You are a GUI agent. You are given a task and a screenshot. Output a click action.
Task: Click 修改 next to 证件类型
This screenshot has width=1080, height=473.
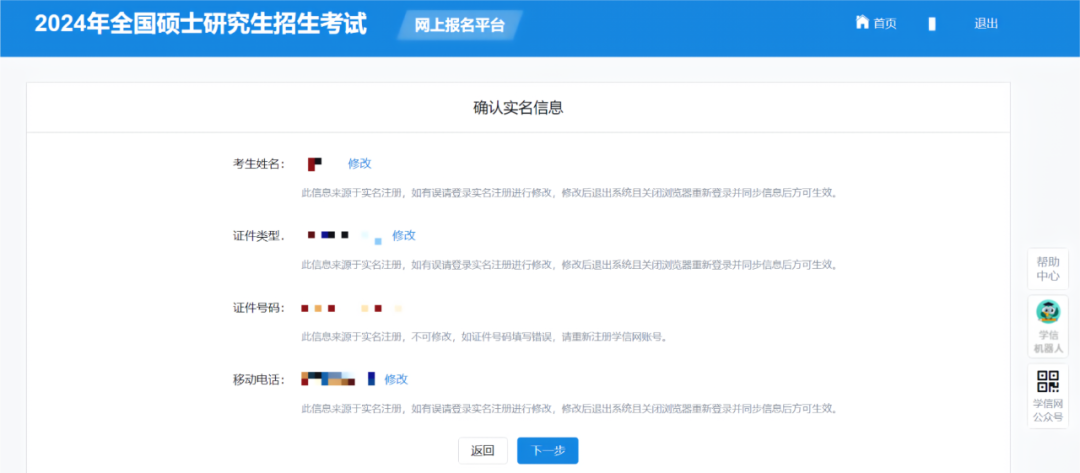click(403, 236)
